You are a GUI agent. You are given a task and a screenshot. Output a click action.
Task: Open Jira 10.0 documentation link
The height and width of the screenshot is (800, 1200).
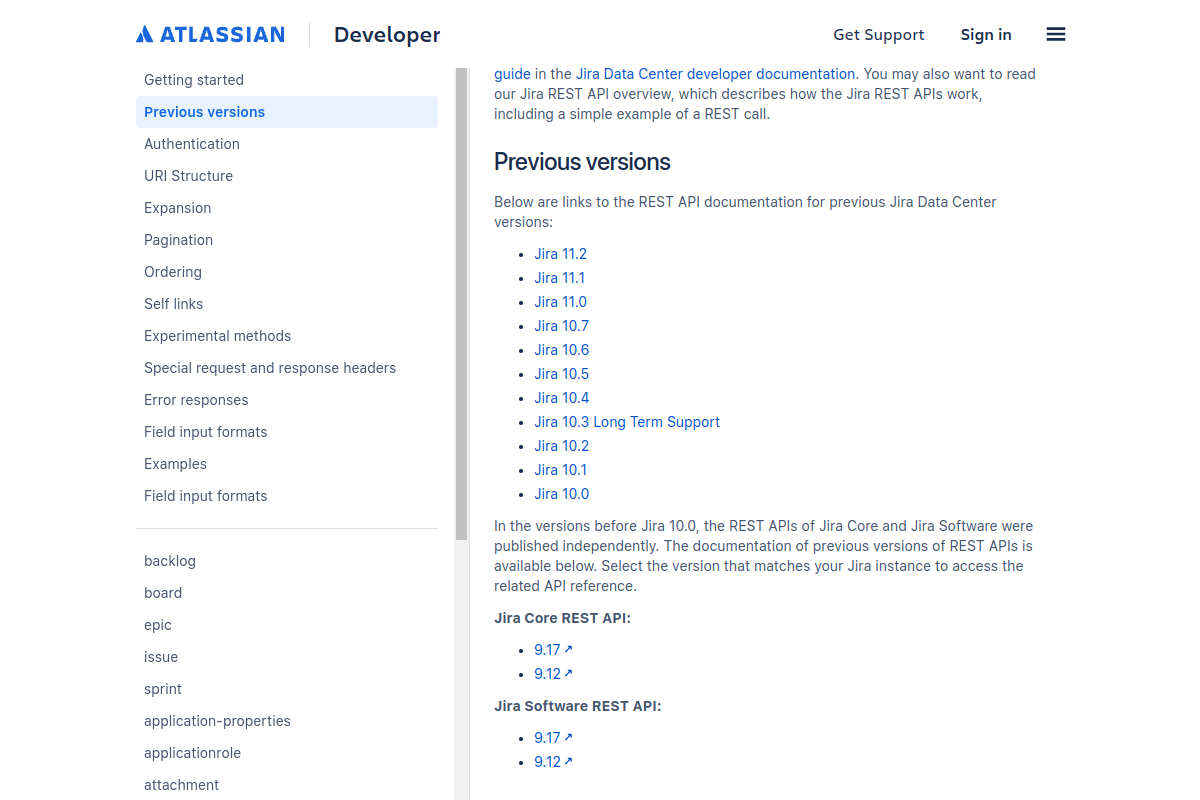click(x=561, y=494)
